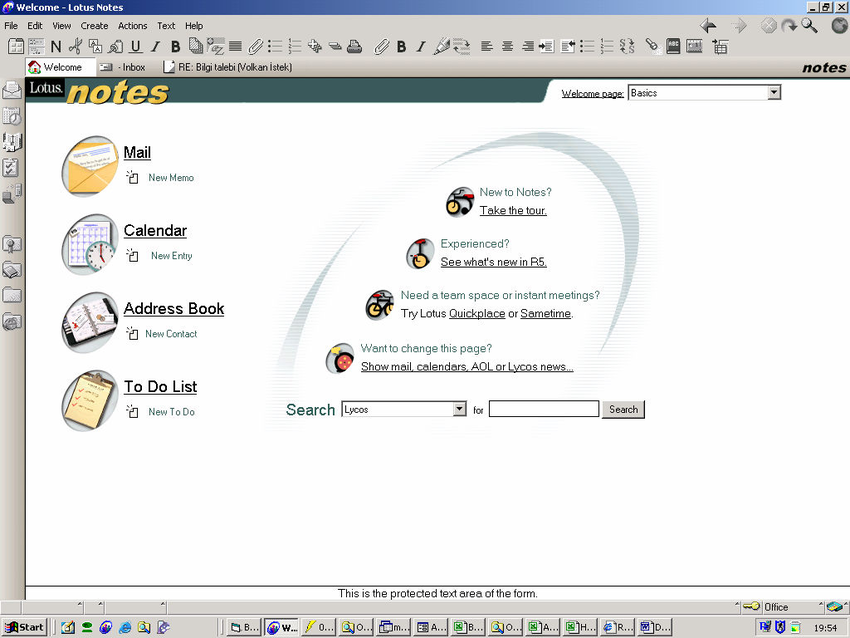Click the Stop navigation icon

pyautogui.click(x=768, y=25)
